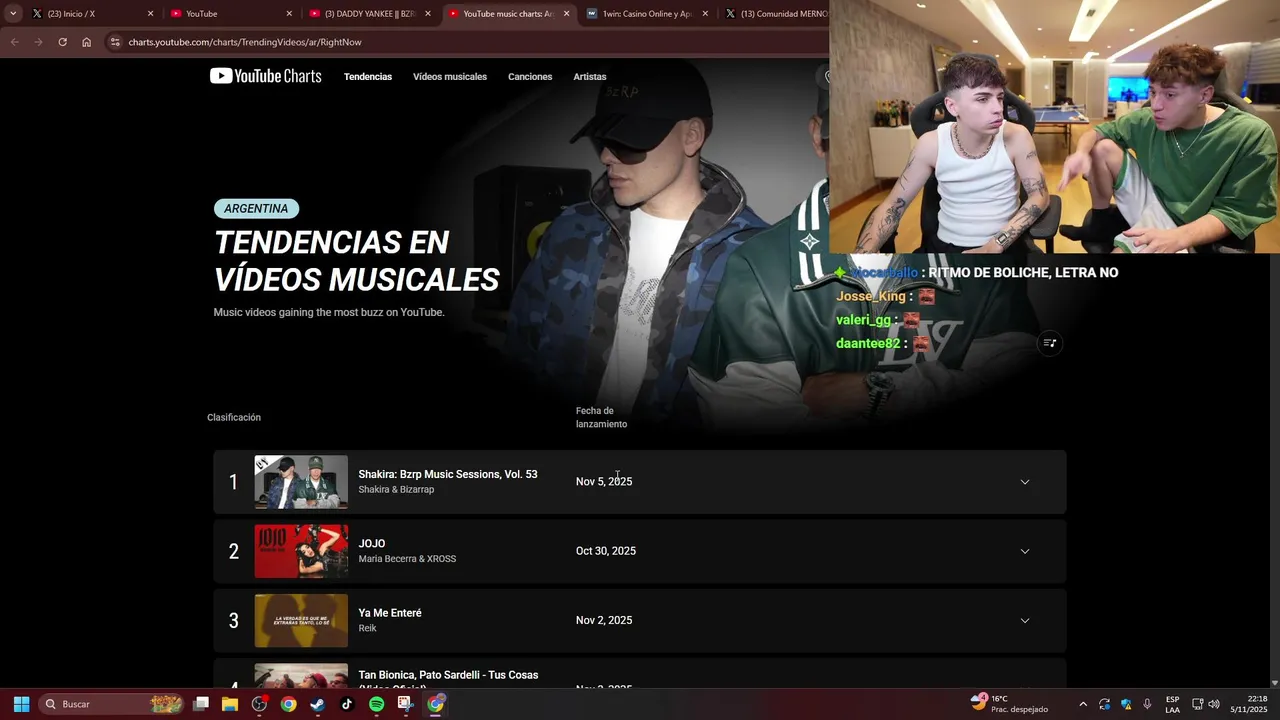Switch to the 1win Casino Online browser tab
Screen dimensions: 1280x720
646,14
